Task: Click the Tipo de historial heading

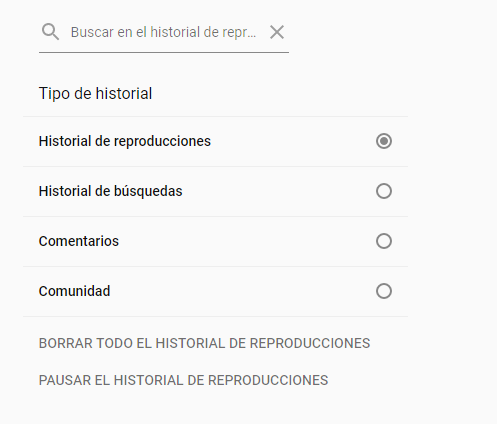Action: pos(95,93)
